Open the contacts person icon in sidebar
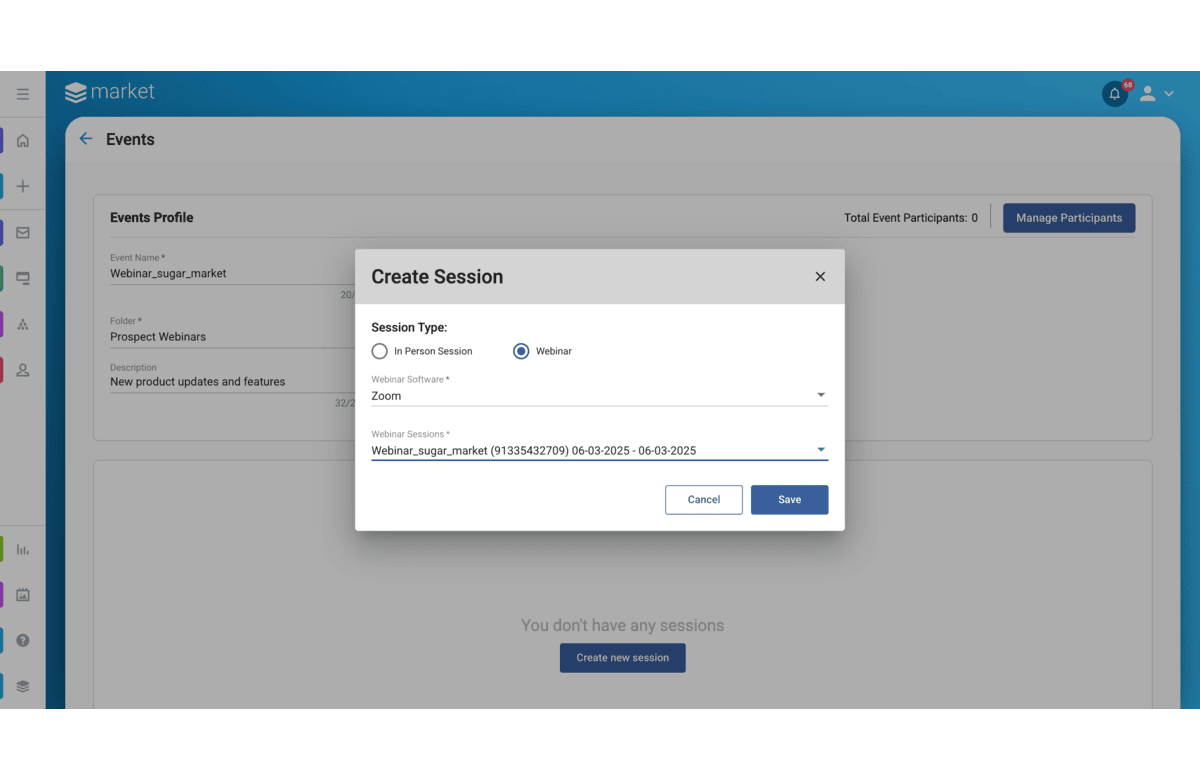Viewport: 1200px width, 780px height. click(23, 370)
